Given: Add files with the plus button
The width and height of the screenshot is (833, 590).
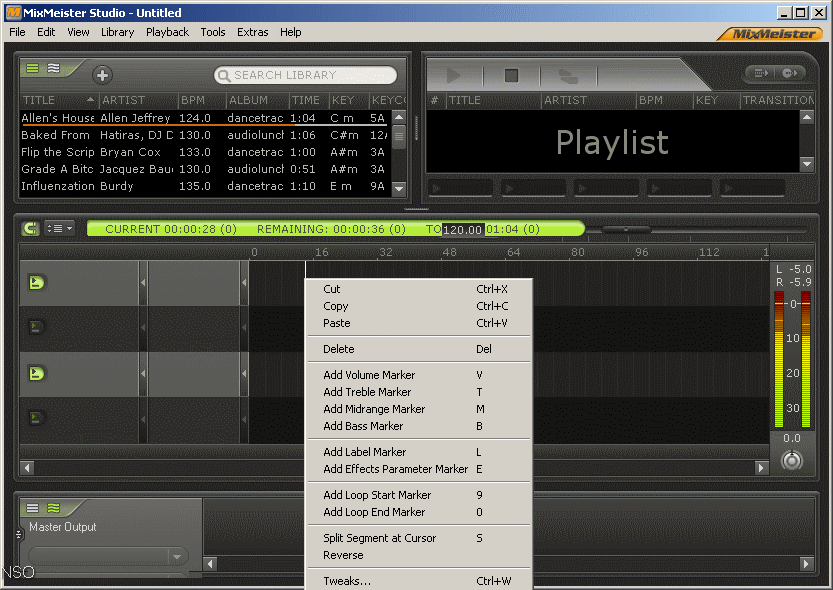Looking at the screenshot, I should (102, 75).
